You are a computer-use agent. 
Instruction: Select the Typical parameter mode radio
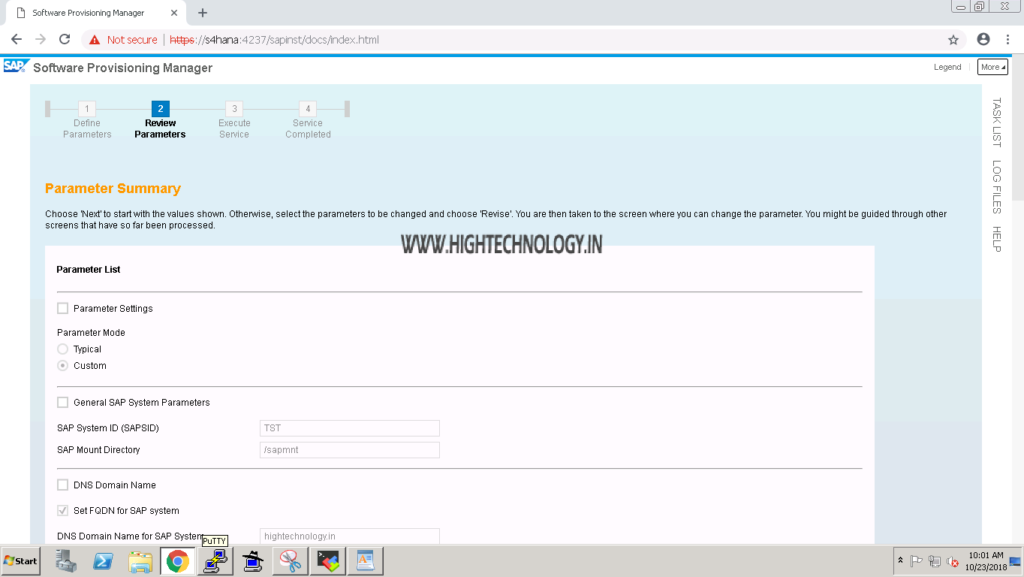[x=63, y=349]
